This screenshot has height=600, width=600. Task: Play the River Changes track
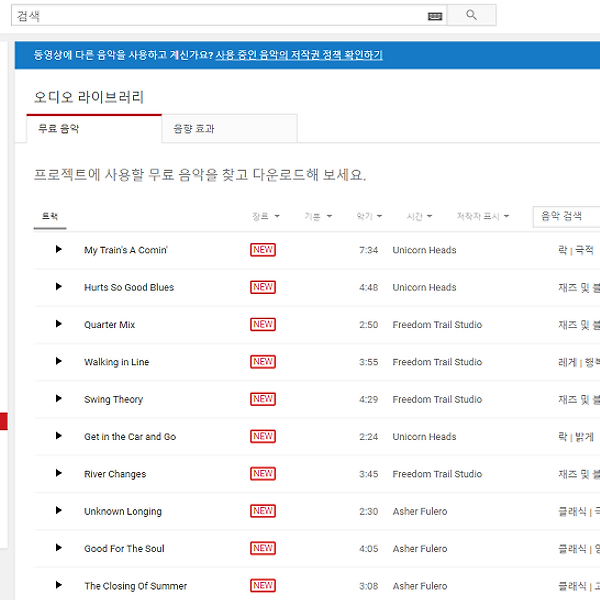59,473
